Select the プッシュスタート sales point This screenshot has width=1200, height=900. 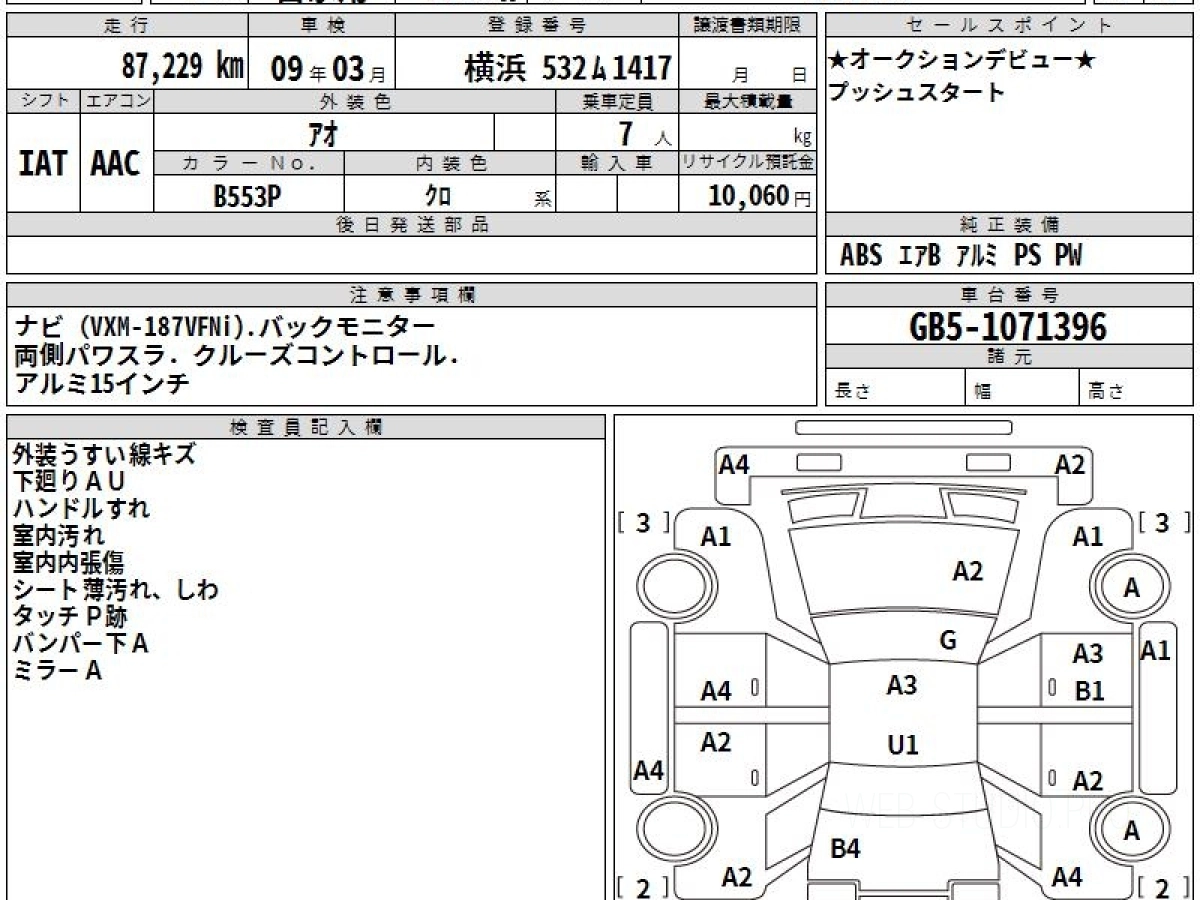click(916, 93)
